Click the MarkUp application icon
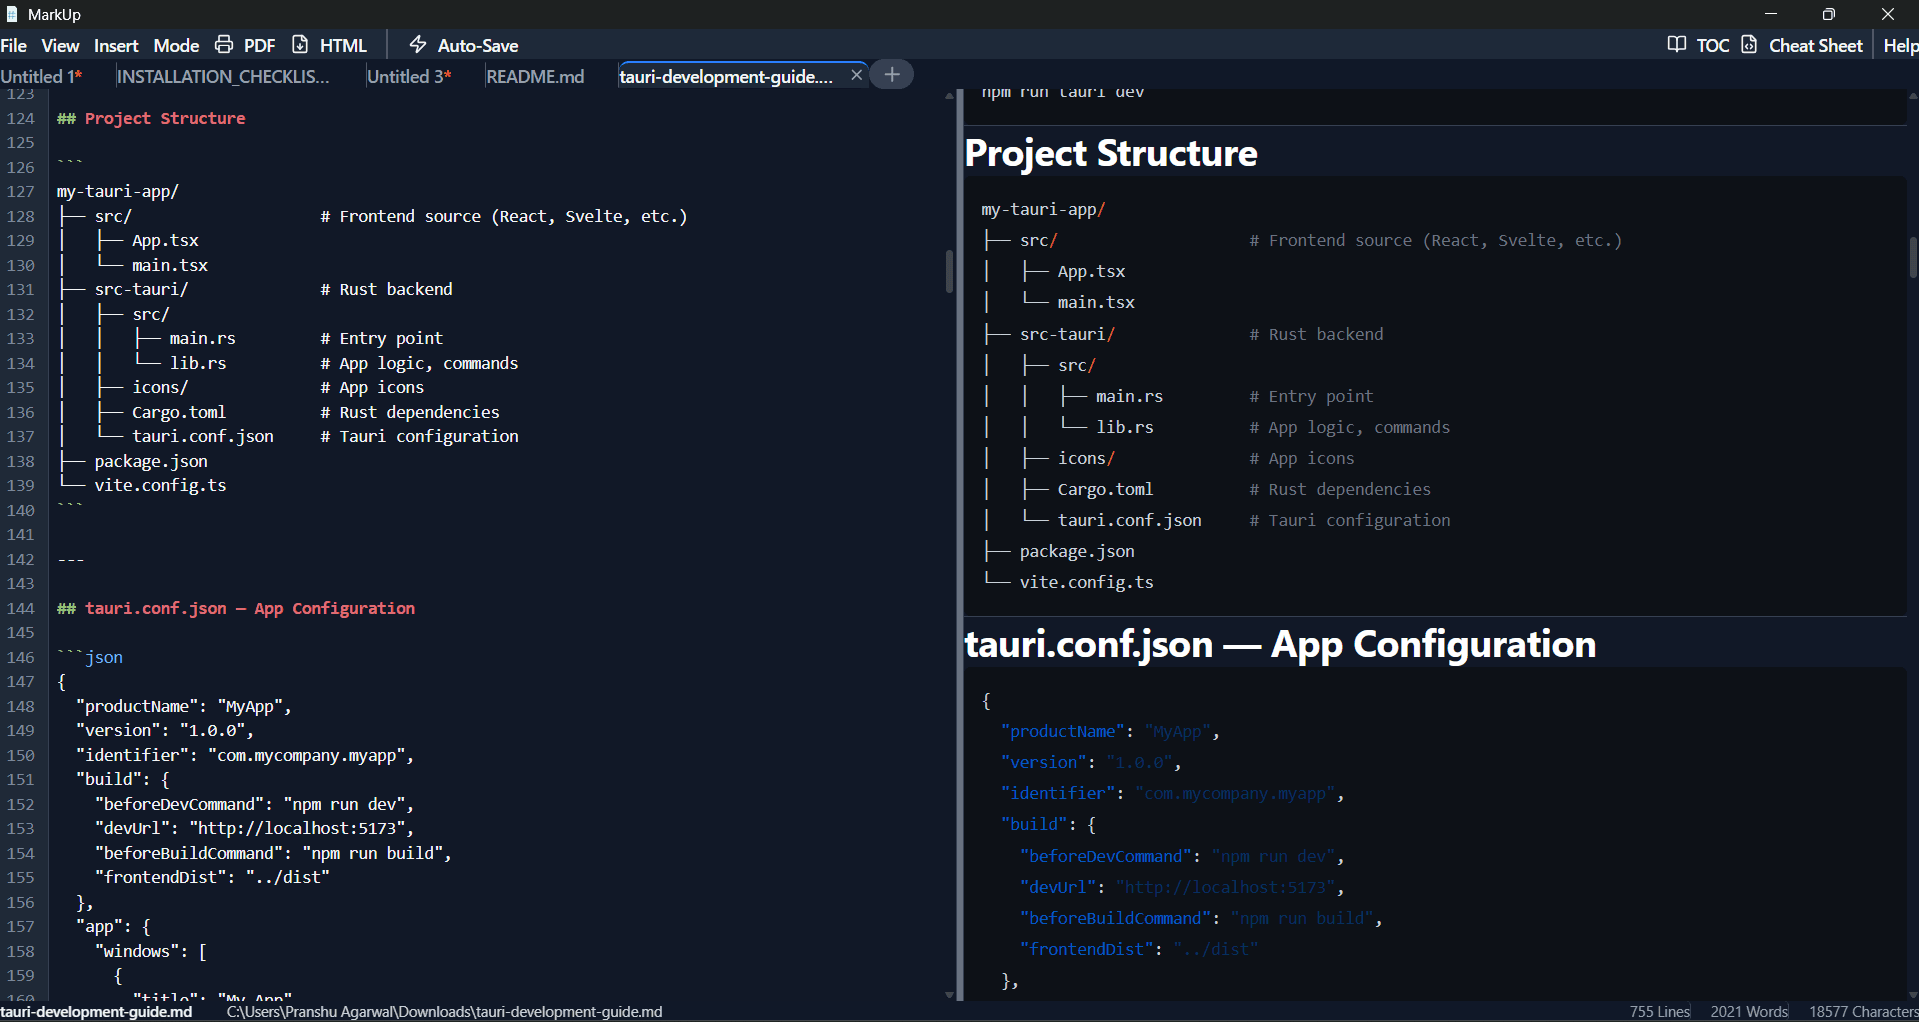 (11, 14)
